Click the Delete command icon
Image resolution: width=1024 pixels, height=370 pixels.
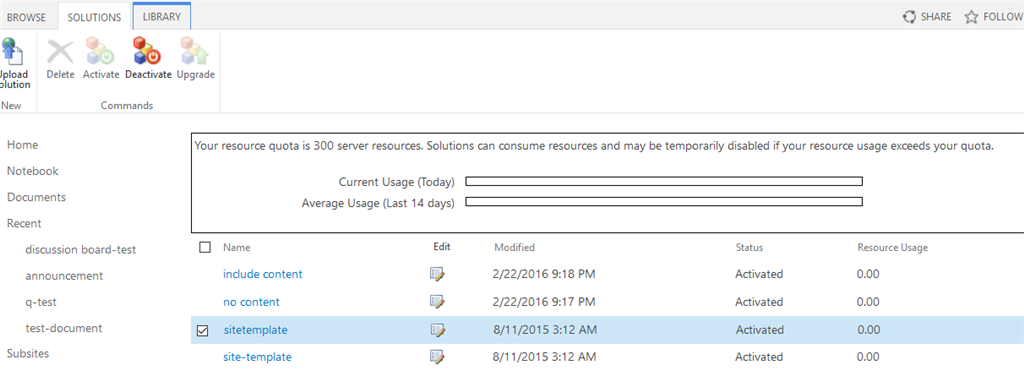tap(61, 52)
